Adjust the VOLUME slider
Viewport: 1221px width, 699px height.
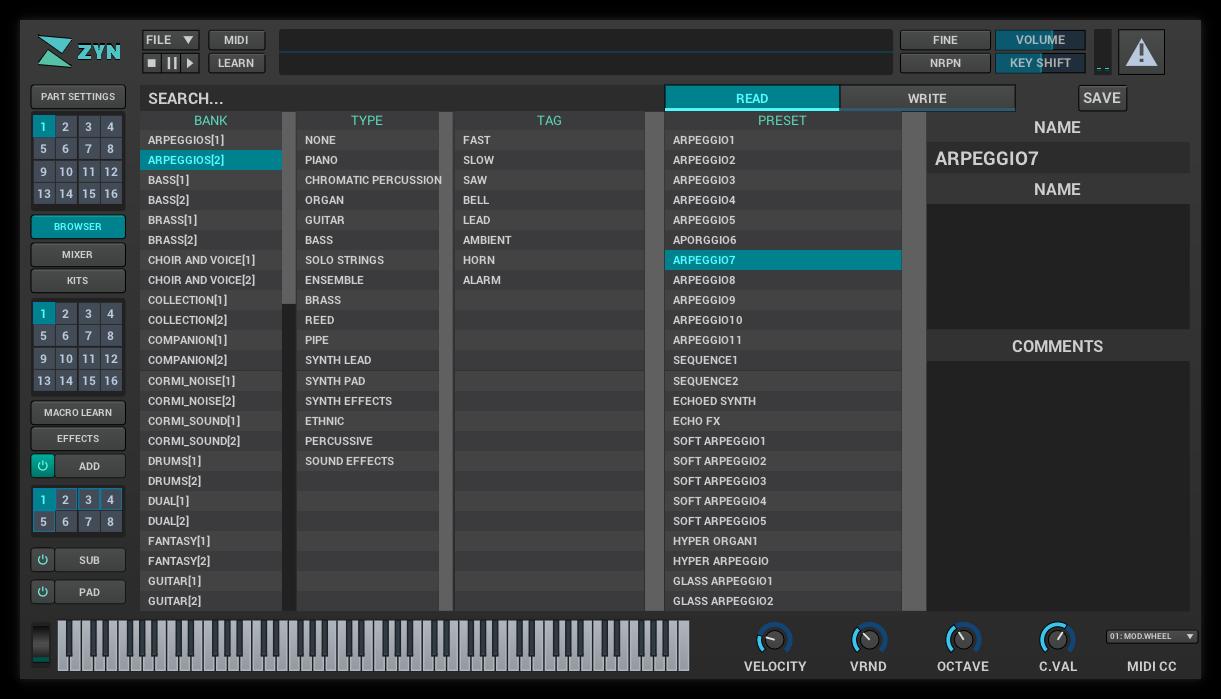1040,40
